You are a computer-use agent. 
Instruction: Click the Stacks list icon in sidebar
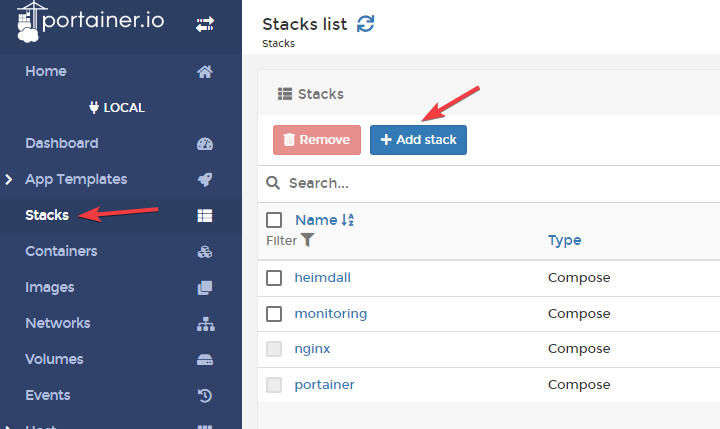coord(205,215)
